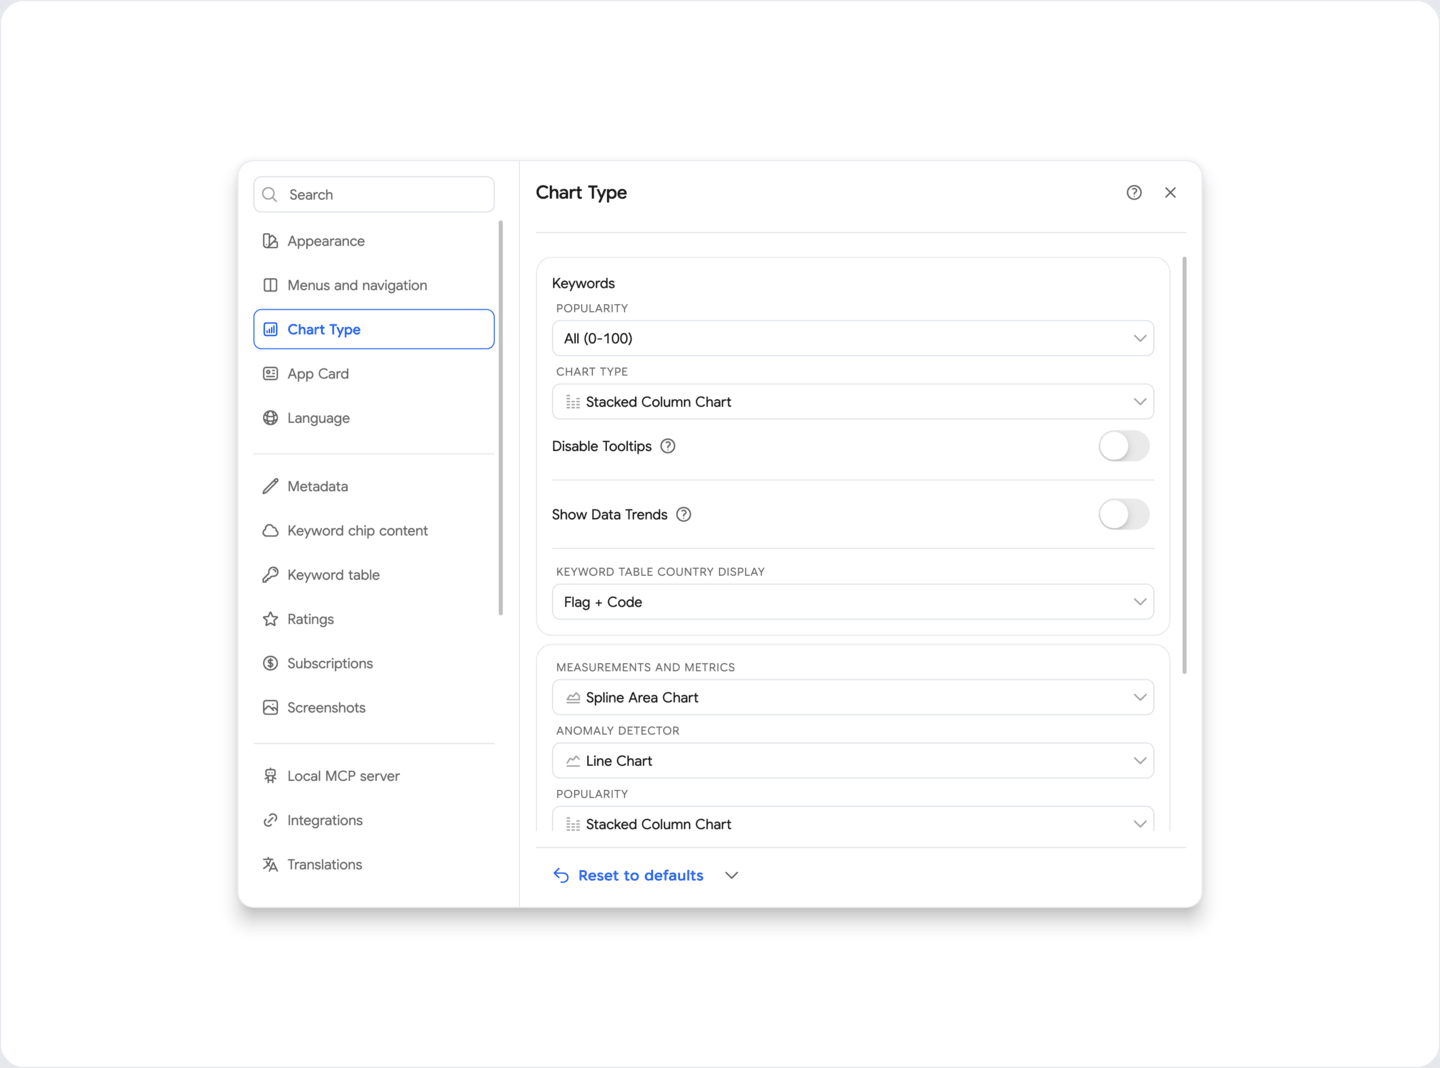Viewport: 1440px width, 1068px height.
Task: Click the Local MCP server icon
Action: click(x=270, y=776)
